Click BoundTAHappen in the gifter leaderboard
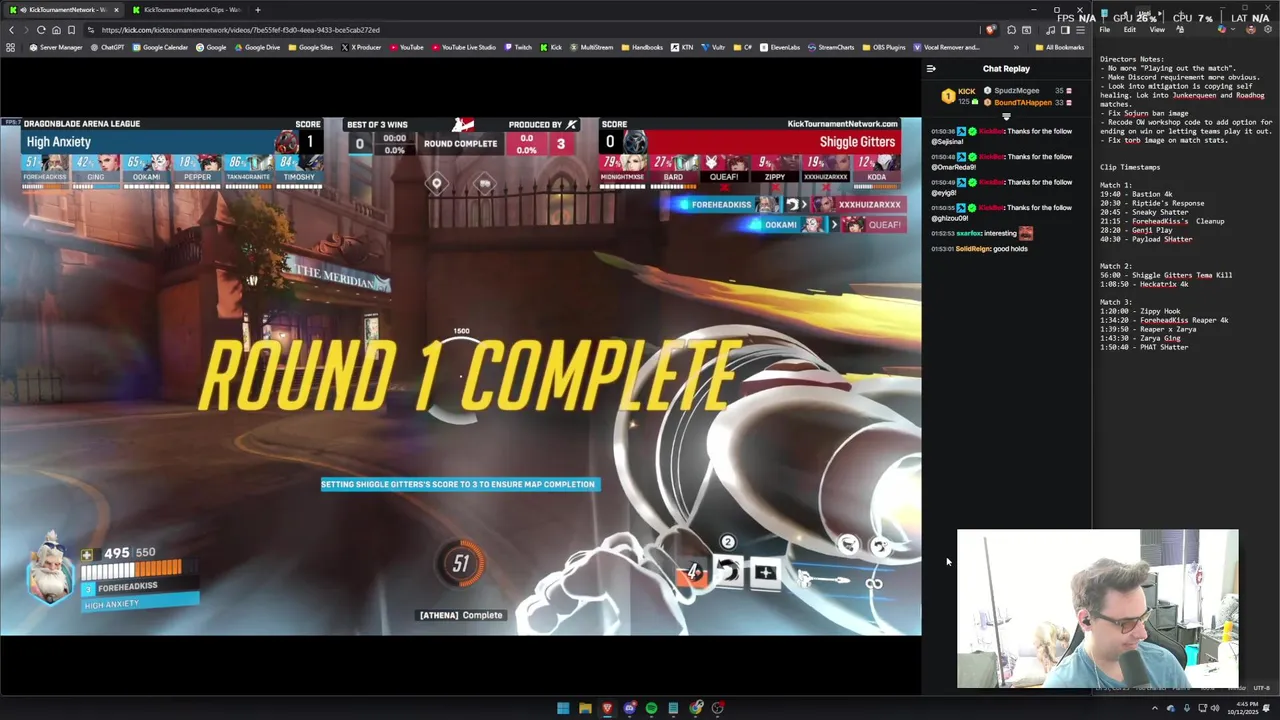 point(1023,102)
